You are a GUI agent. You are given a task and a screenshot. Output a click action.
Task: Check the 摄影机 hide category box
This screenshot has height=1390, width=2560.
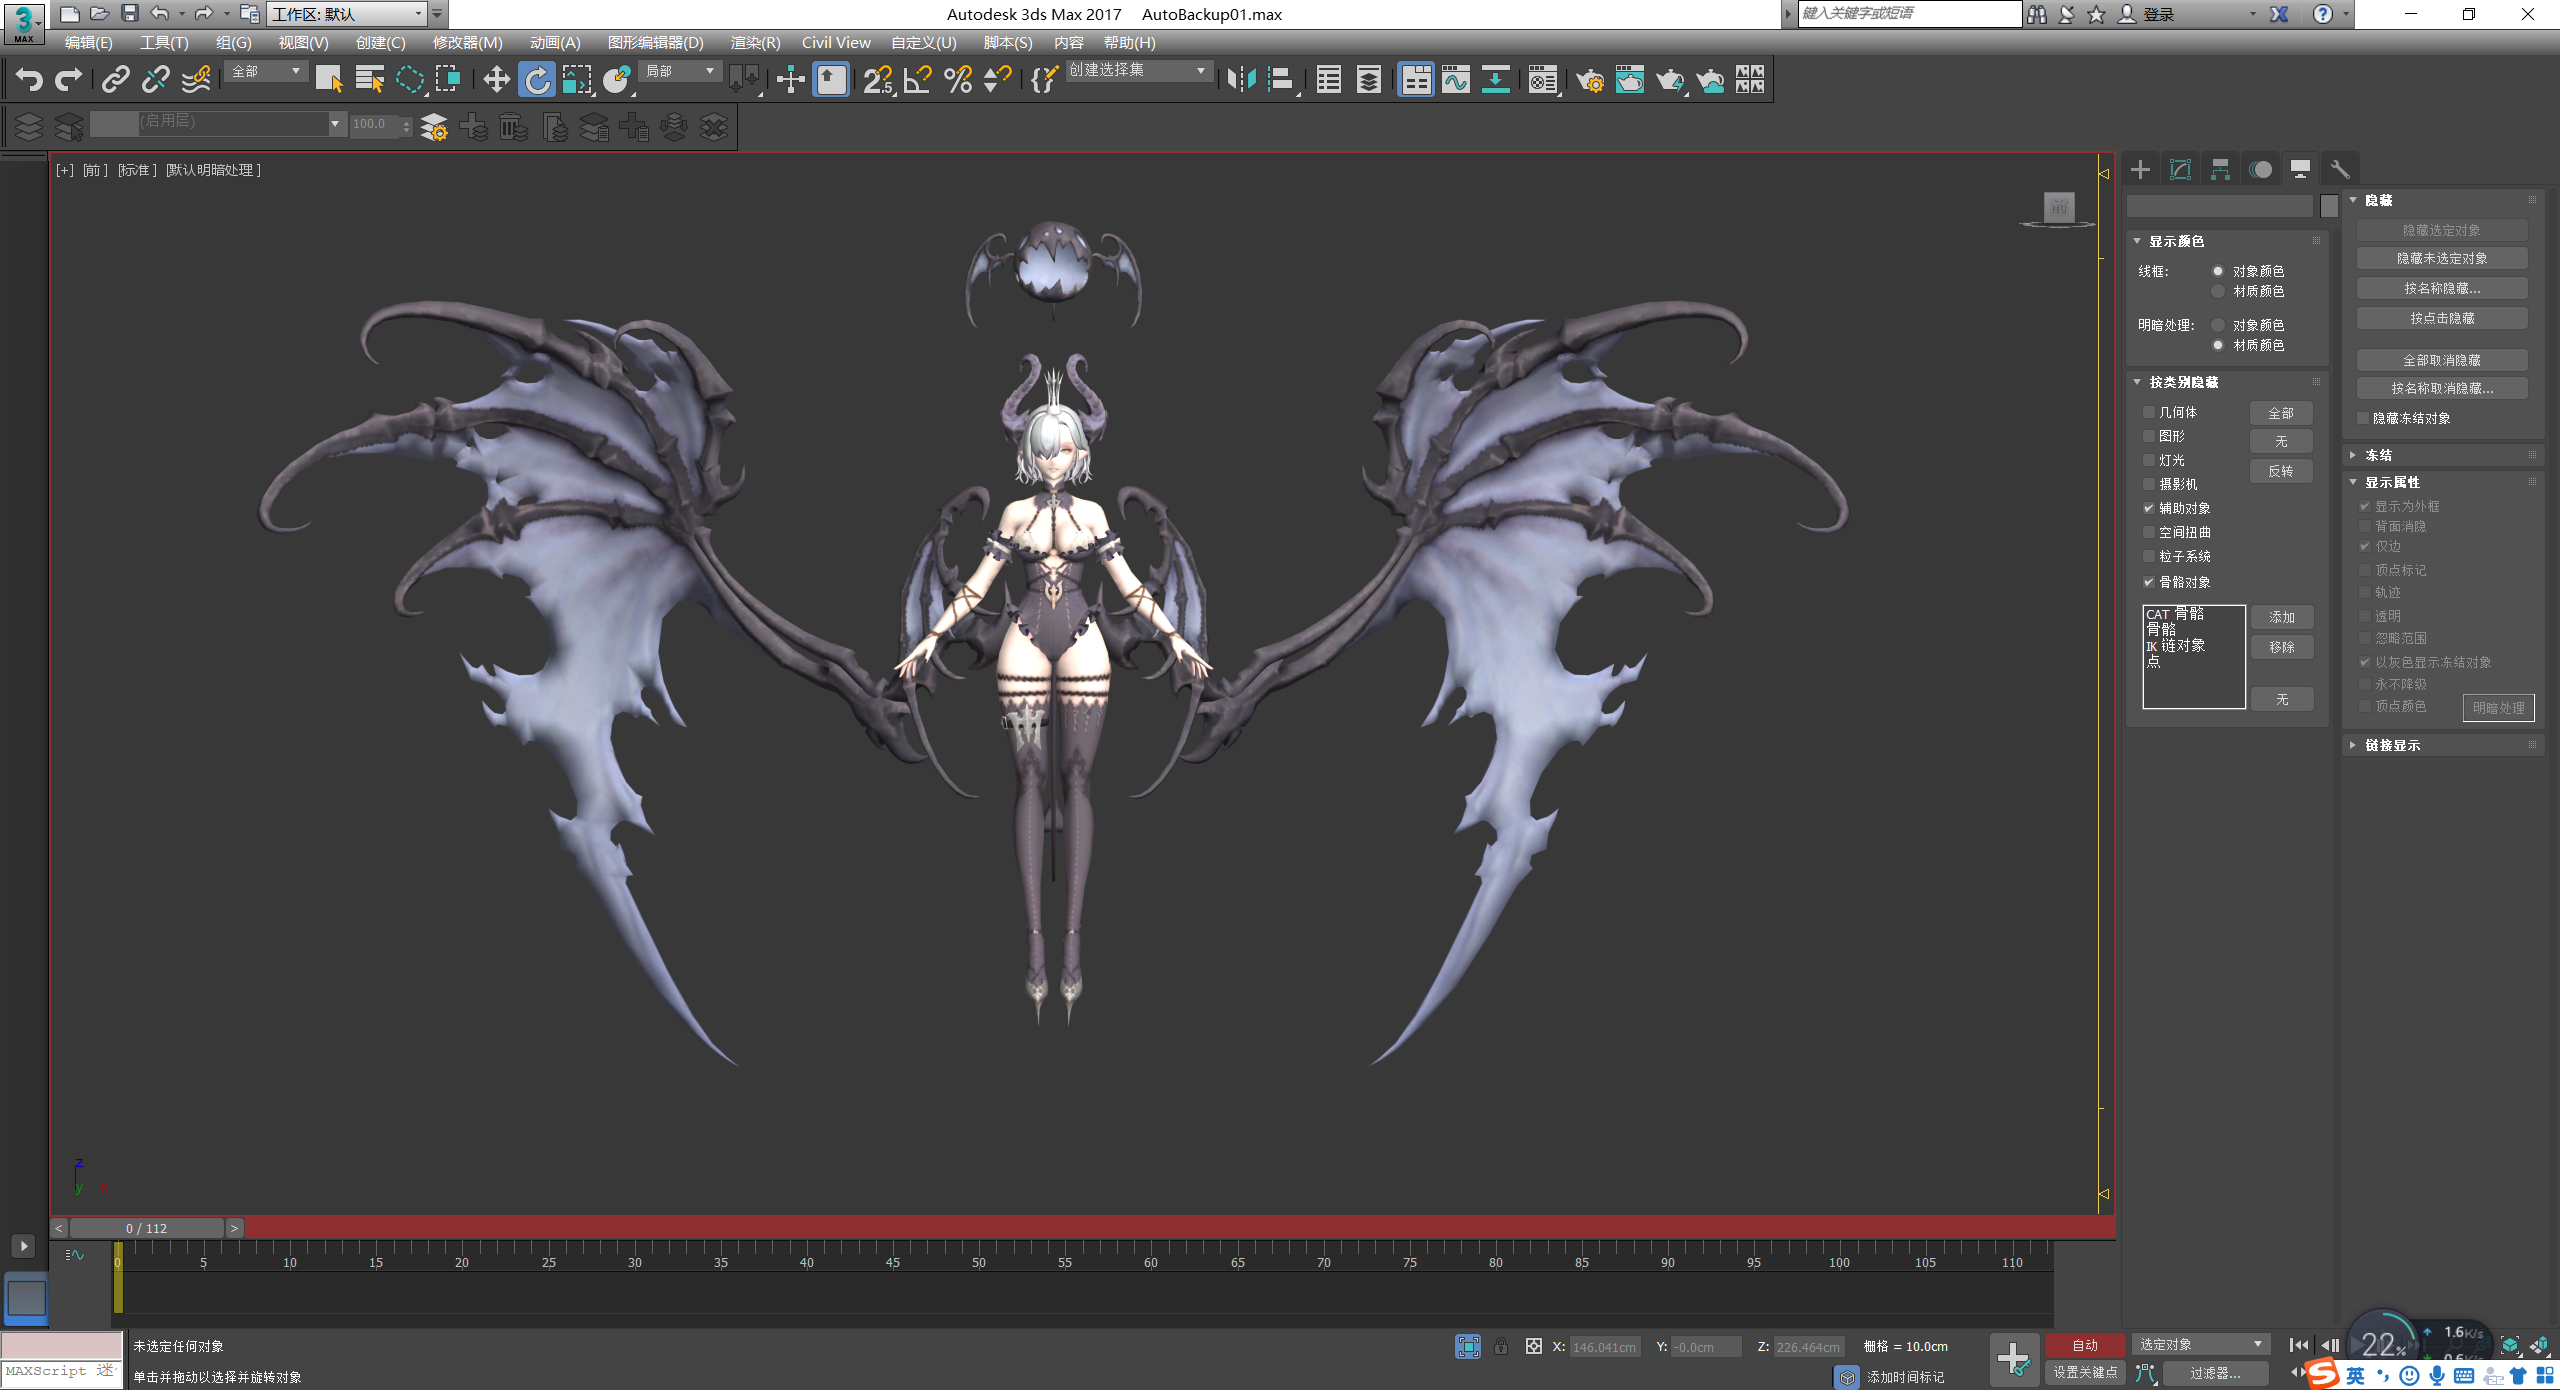pos(2148,484)
